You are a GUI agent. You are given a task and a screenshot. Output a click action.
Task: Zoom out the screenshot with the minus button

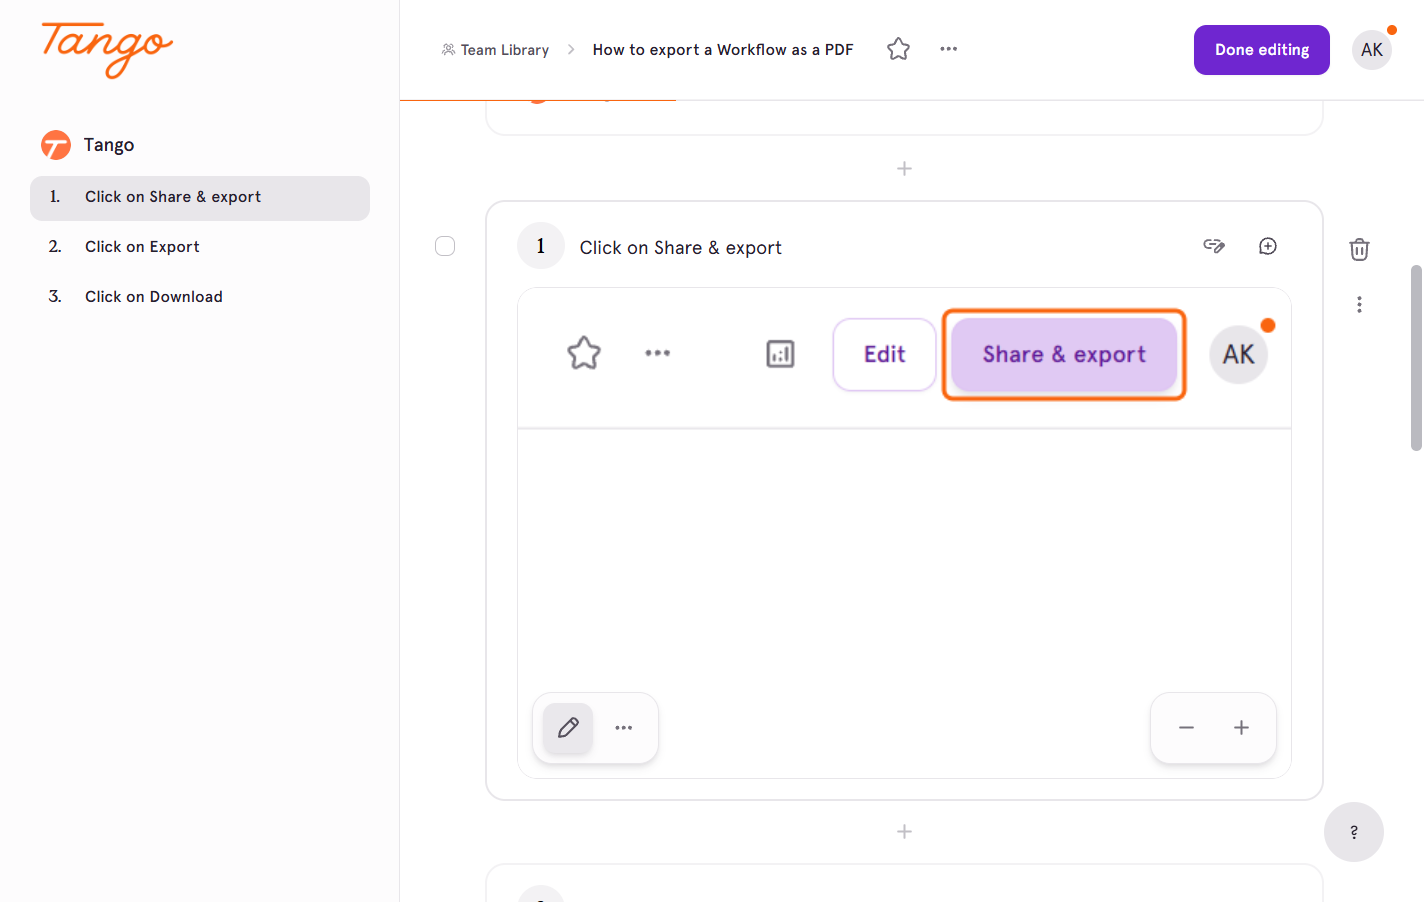[x=1186, y=728]
